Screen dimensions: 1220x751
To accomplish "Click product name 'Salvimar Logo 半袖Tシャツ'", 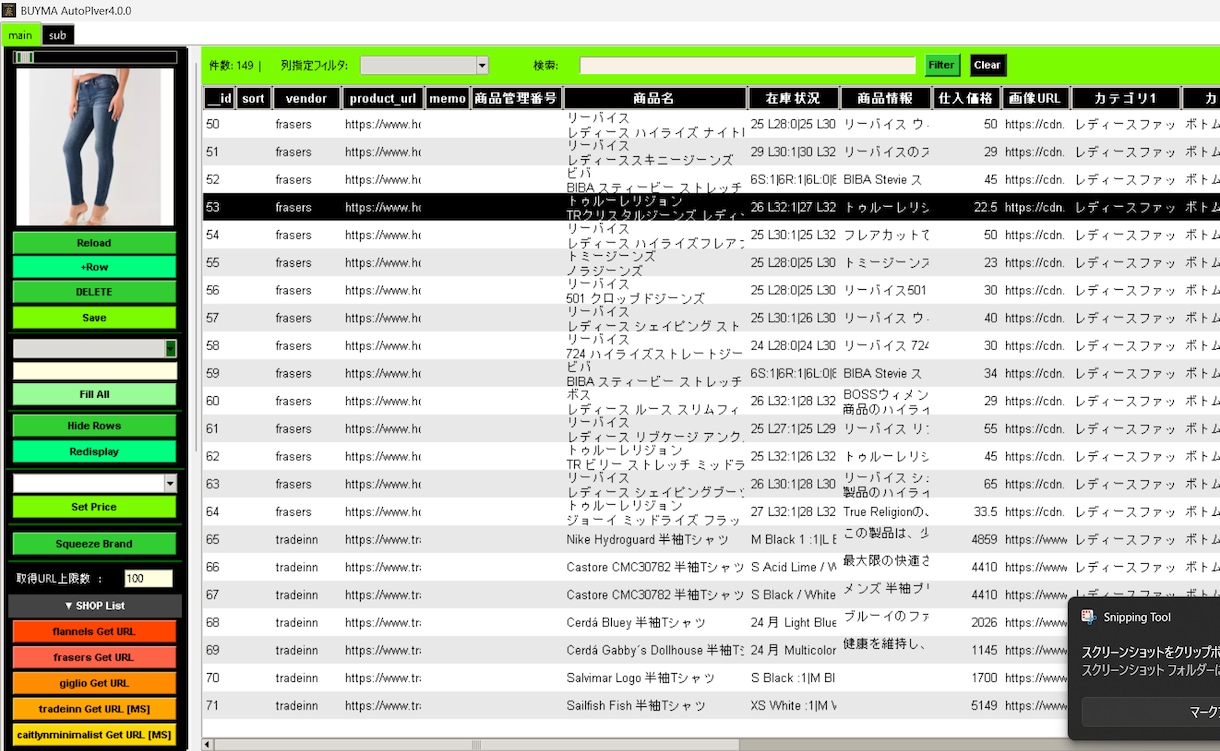I will (x=641, y=677).
